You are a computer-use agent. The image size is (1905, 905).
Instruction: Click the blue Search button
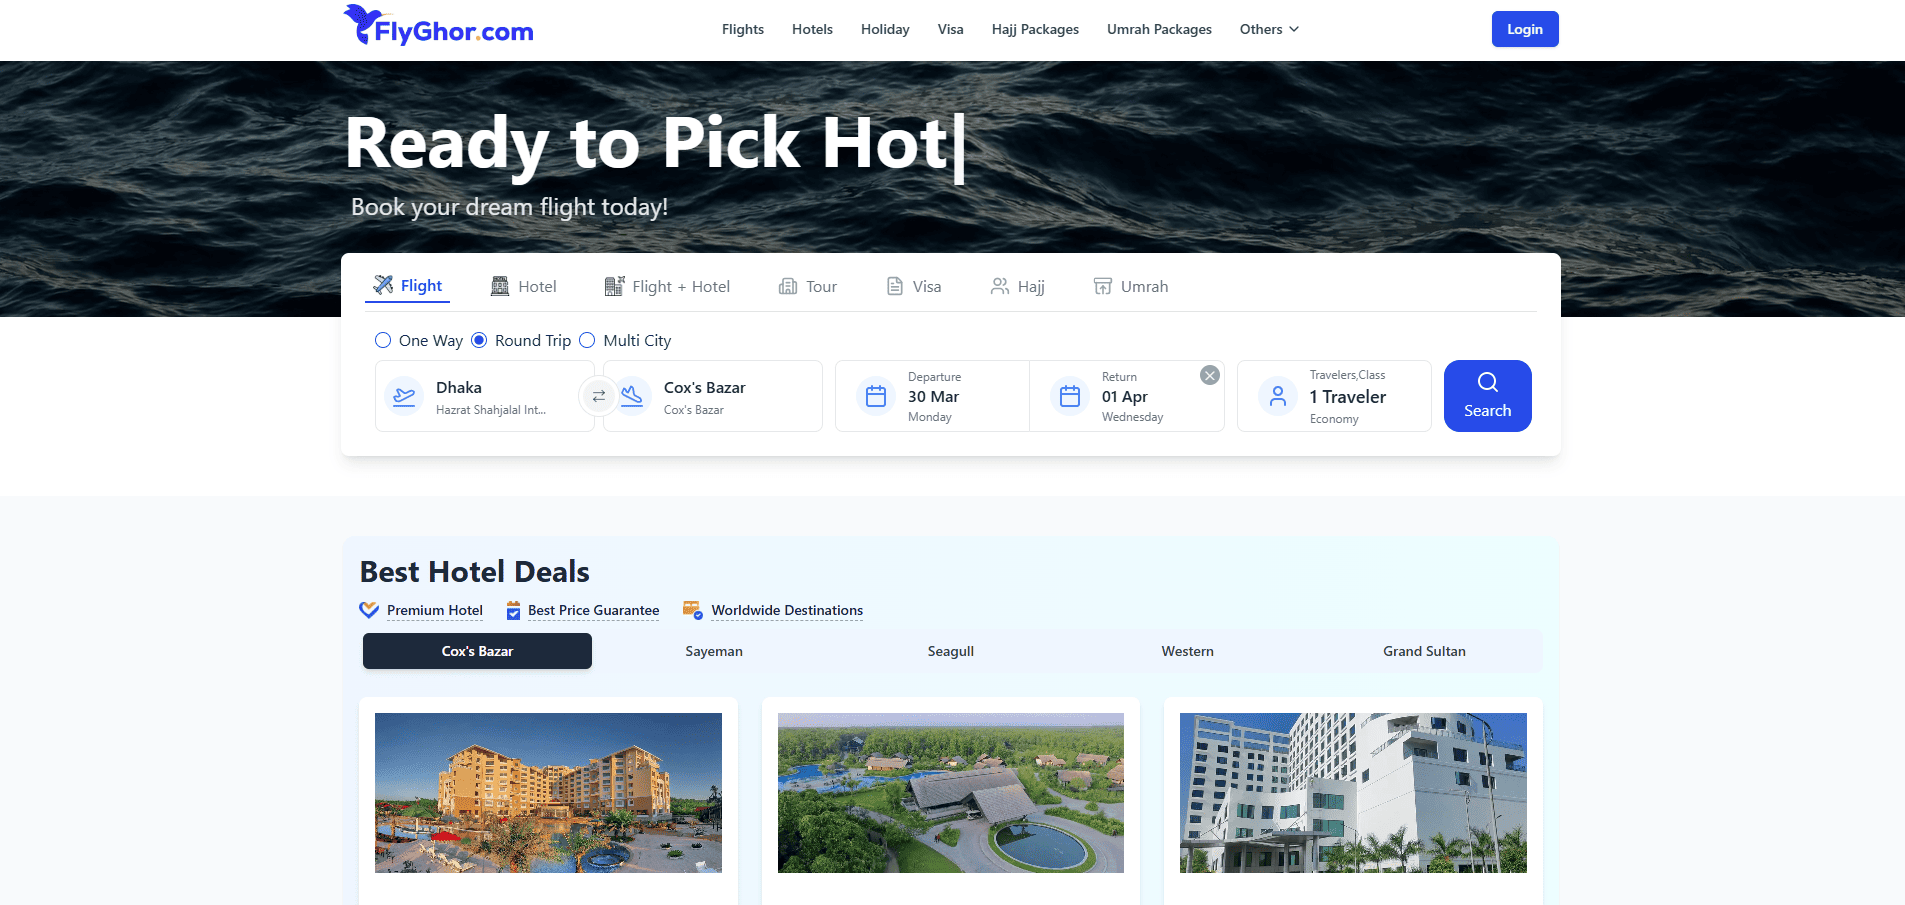tap(1488, 396)
